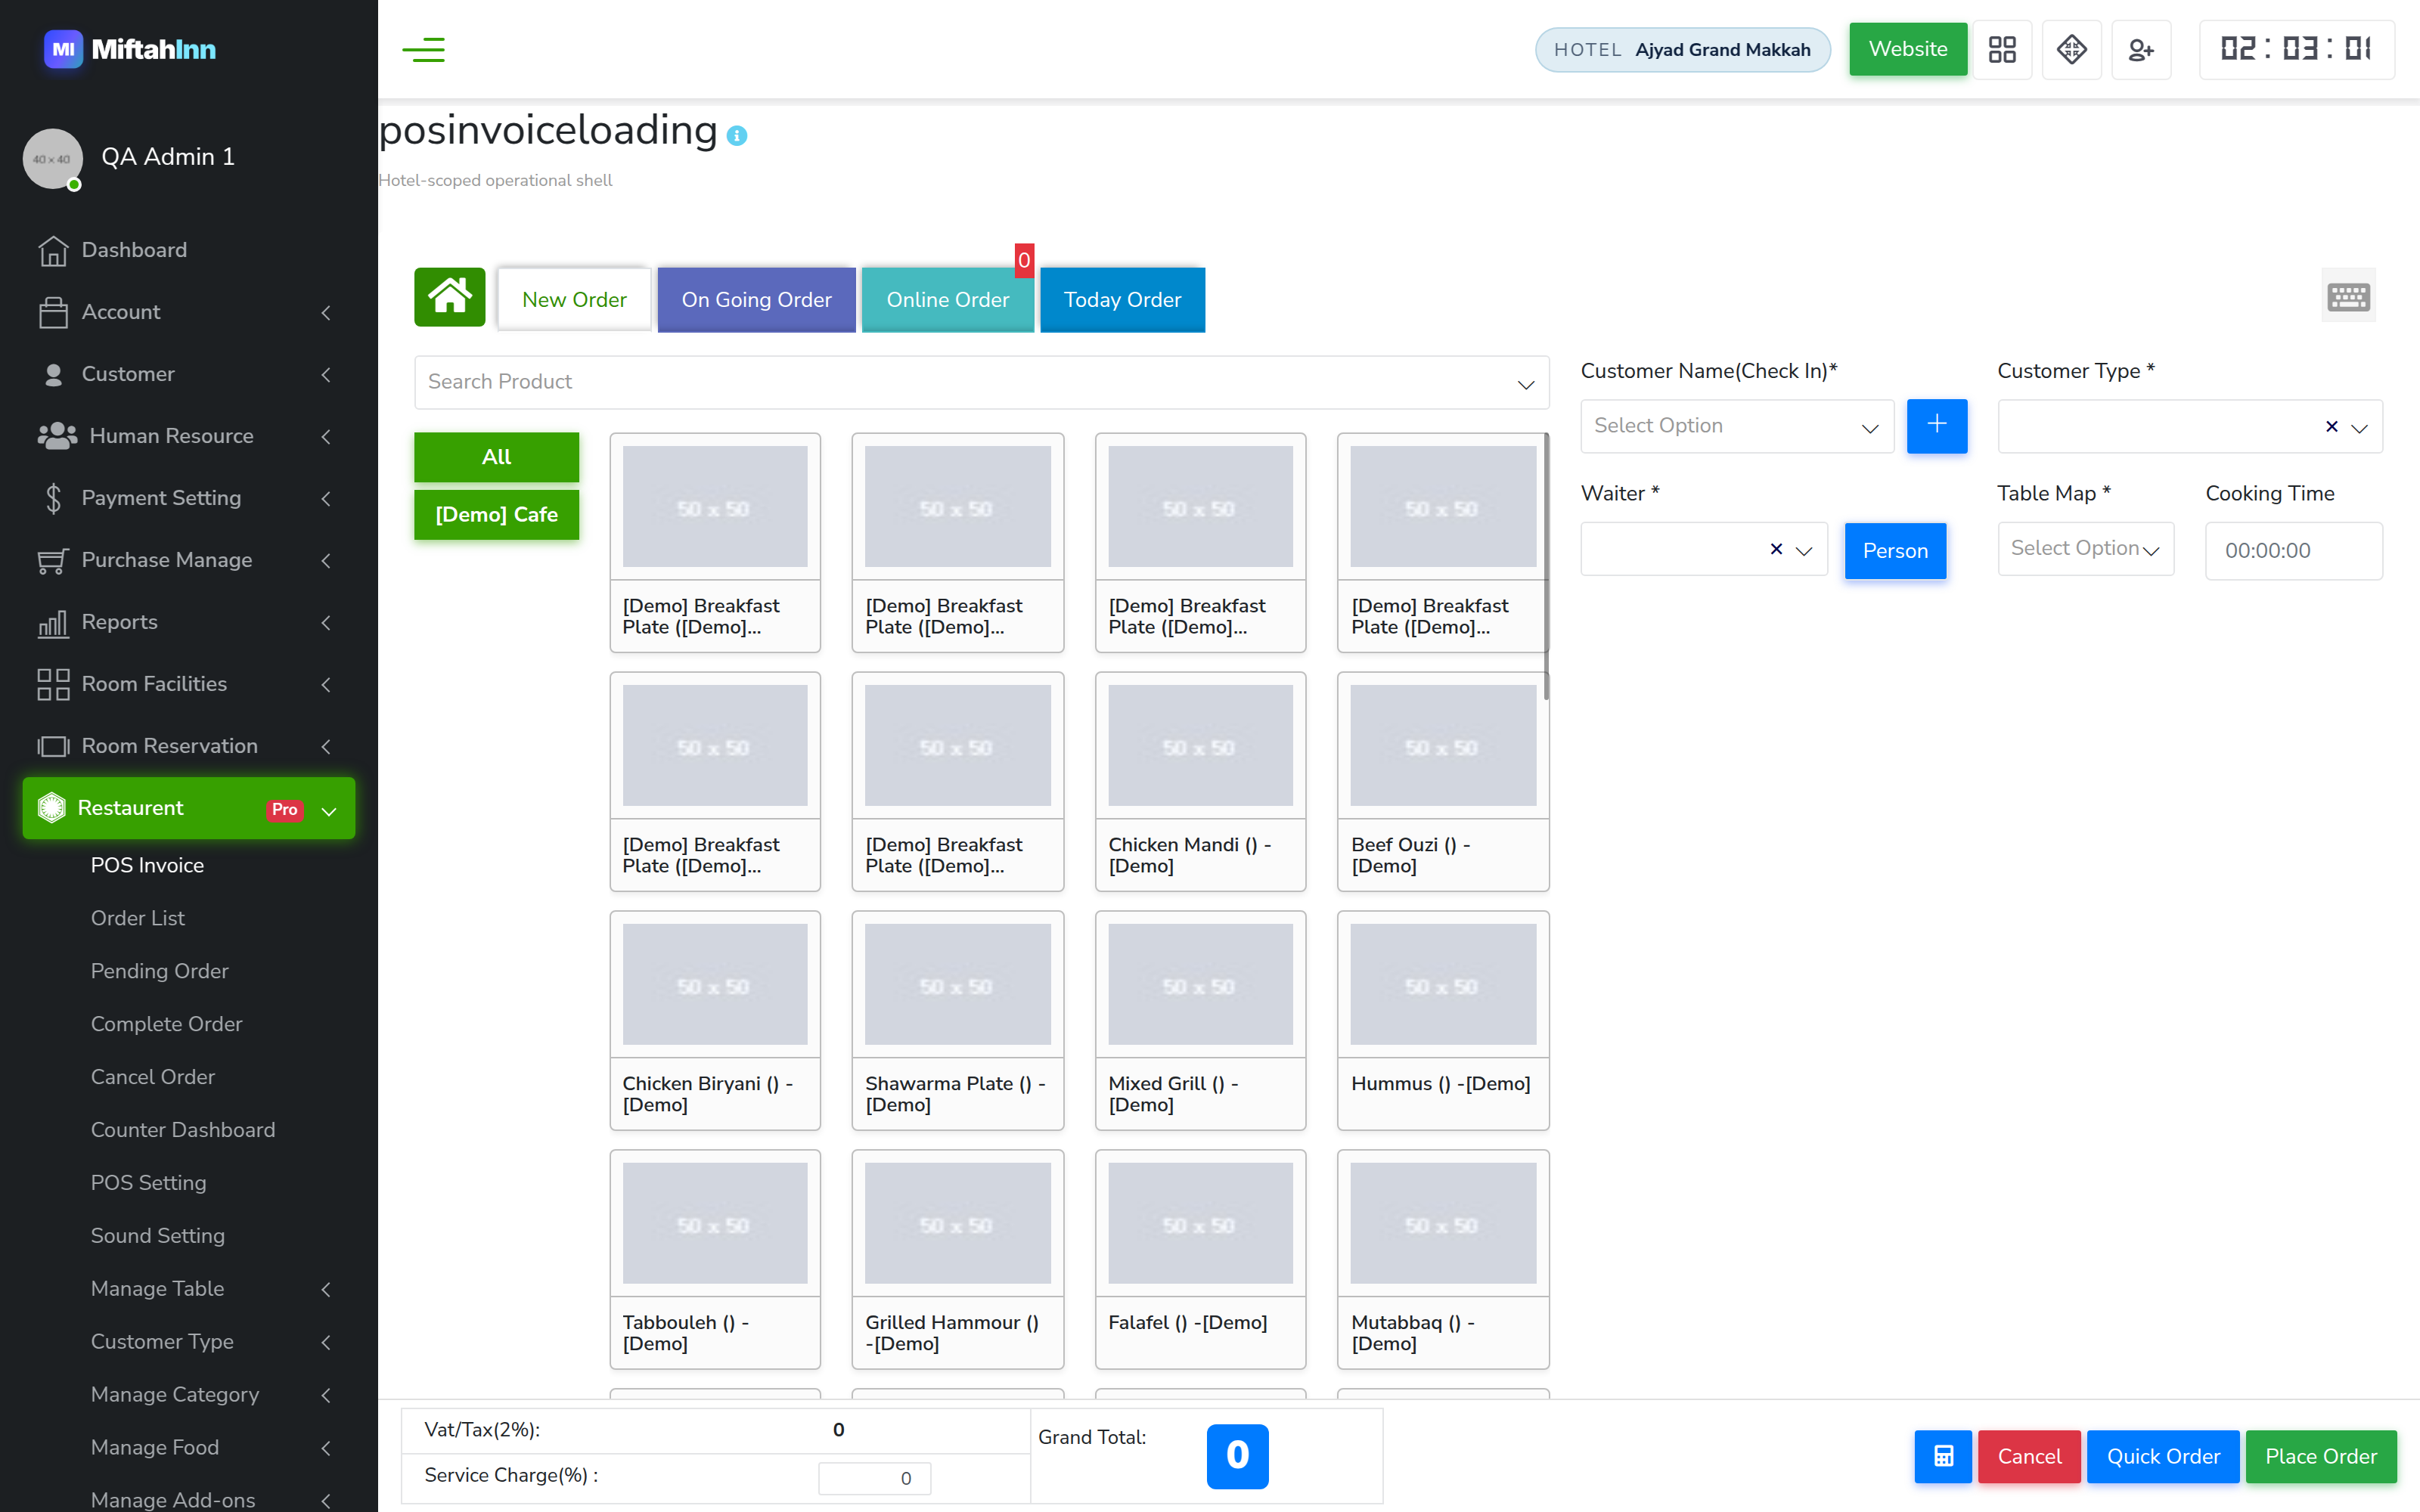Image resolution: width=2420 pixels, height=1512 pixels.
Task: Click the Room Reservation ticket icon
Action: coord(53,747)
